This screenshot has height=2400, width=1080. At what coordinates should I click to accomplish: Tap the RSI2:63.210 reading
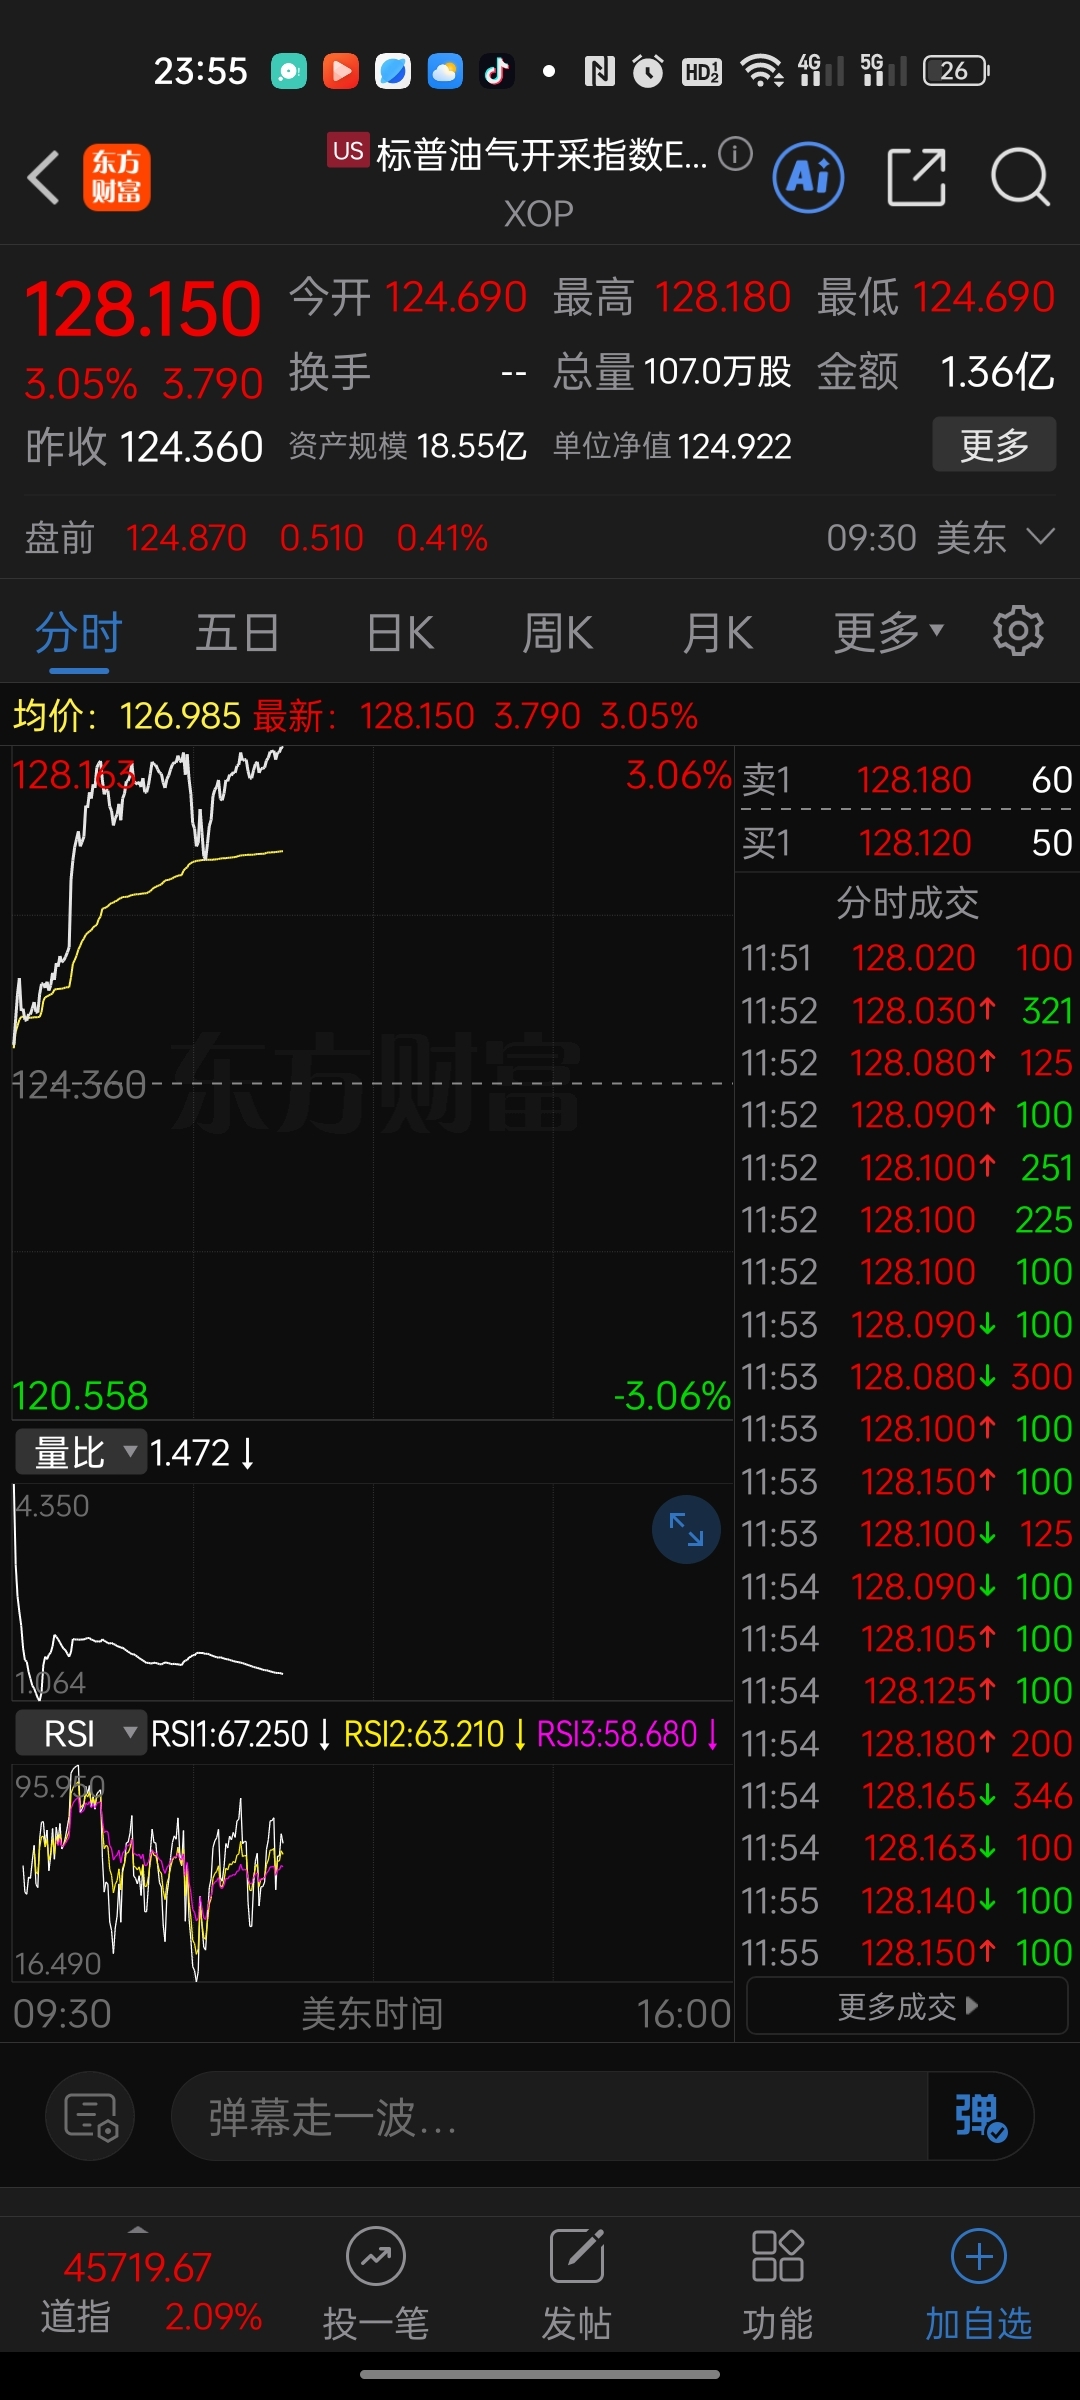[x=435, y=1733]
